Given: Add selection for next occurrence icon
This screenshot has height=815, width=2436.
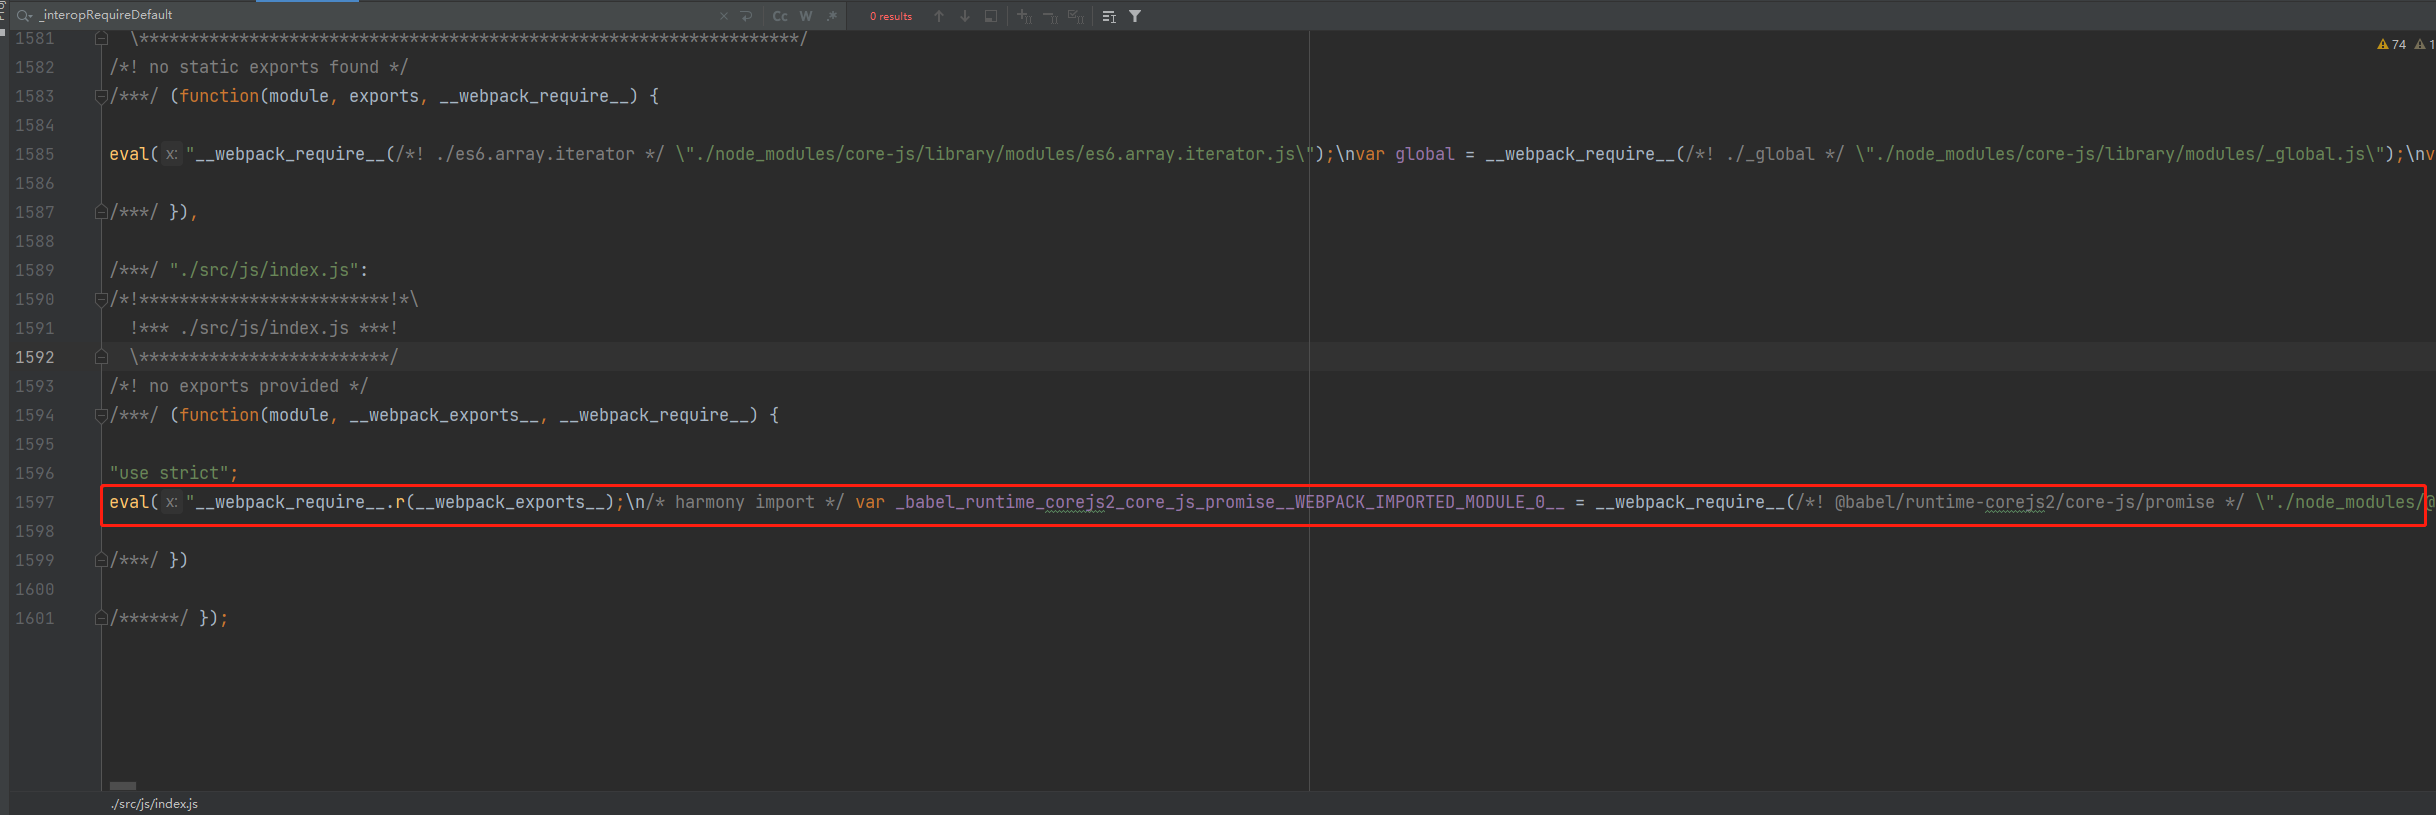Looking at the screenshot, I should coord(1024,16).
